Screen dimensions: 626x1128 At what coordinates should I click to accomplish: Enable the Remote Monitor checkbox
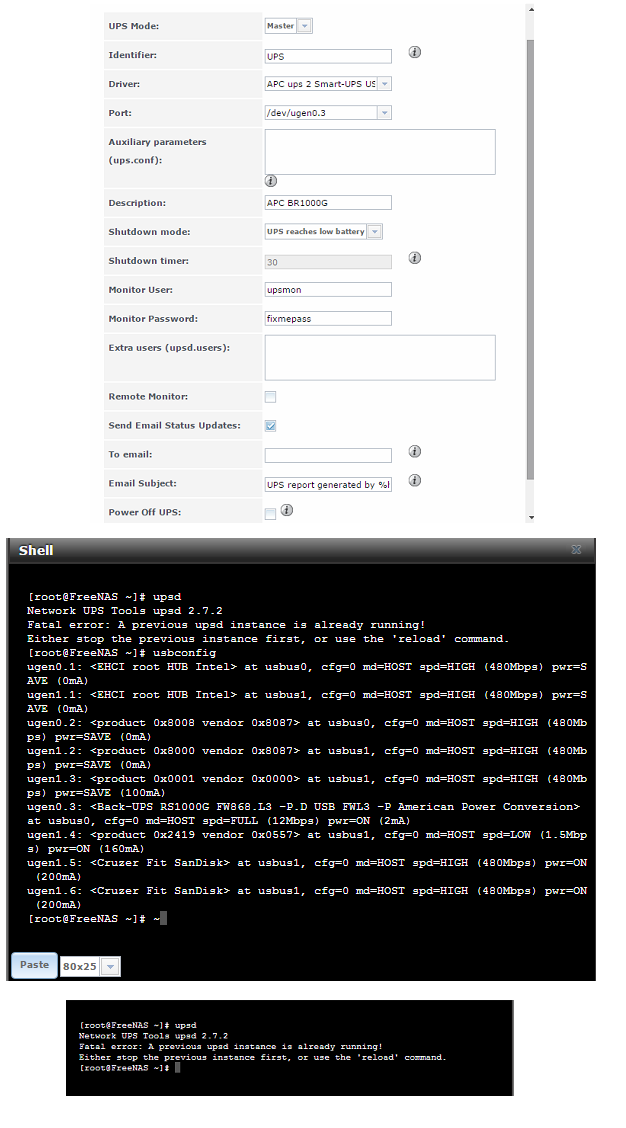click(271, 397)
